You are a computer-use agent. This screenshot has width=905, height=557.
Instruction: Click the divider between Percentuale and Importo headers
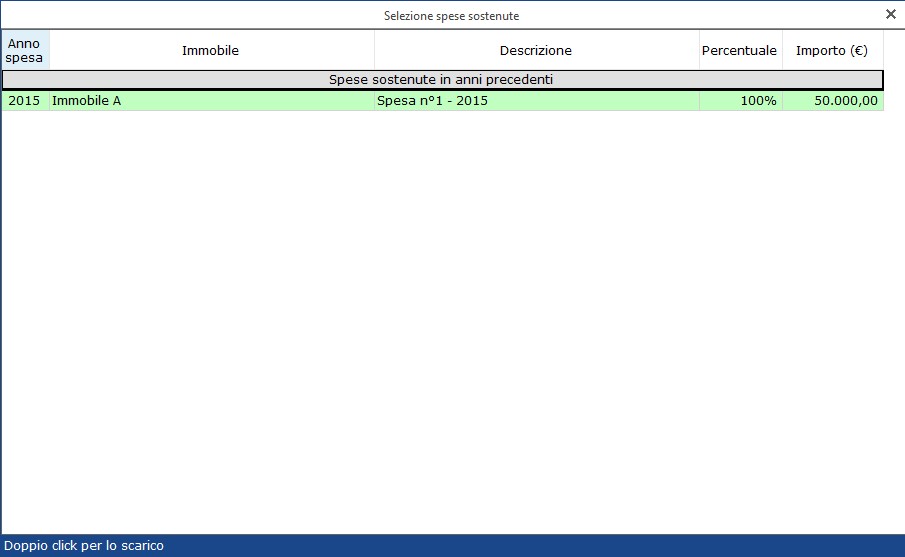781,50
